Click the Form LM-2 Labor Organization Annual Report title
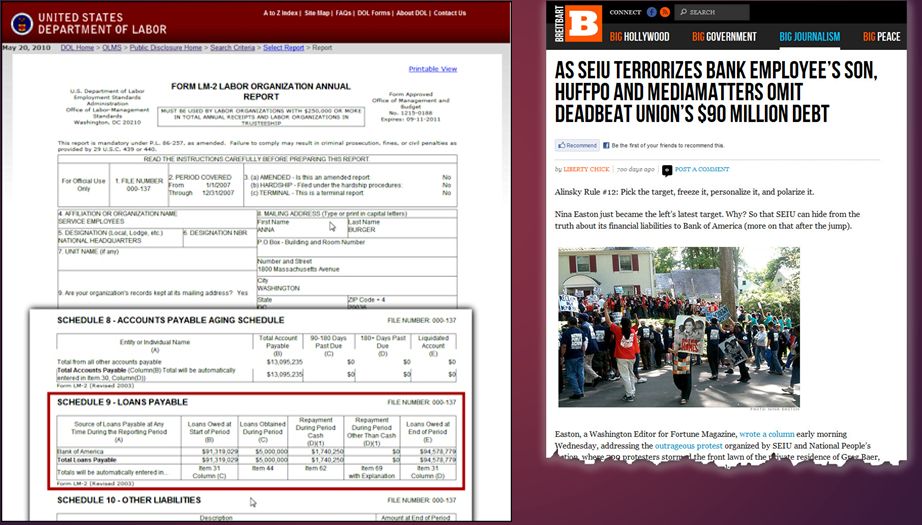This screenshot has width=922, height=525. point(260,91)
